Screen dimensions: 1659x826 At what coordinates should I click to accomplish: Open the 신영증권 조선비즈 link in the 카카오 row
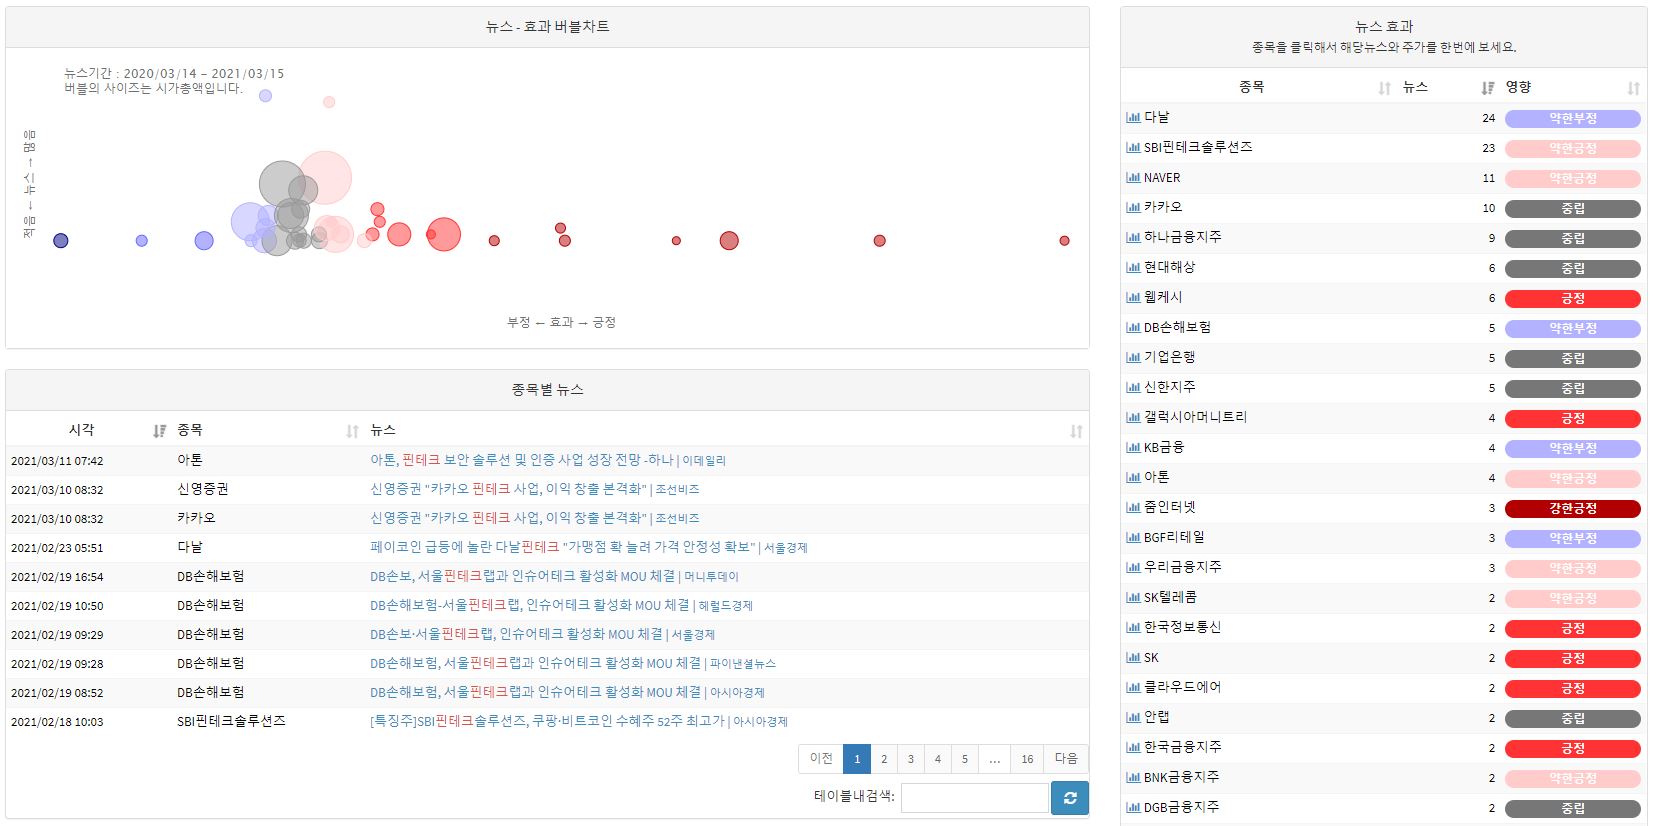[535, 518]
